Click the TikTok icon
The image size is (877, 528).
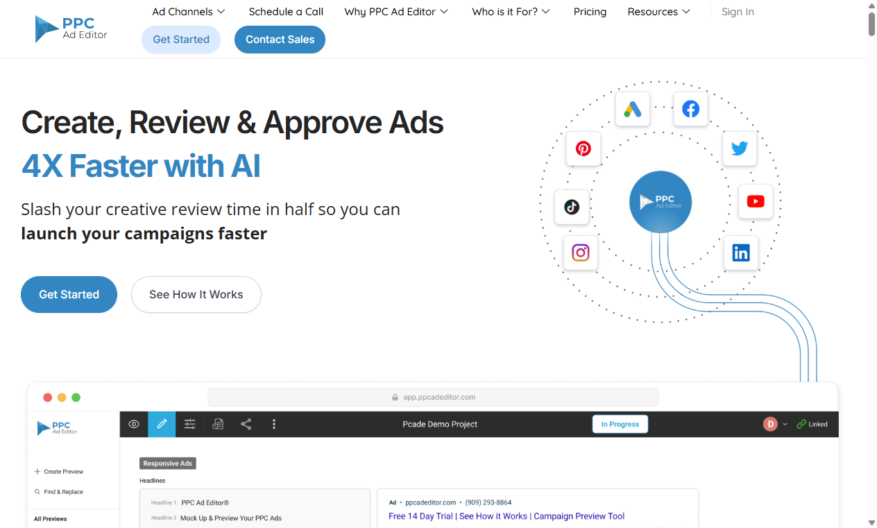coord(572,207)
